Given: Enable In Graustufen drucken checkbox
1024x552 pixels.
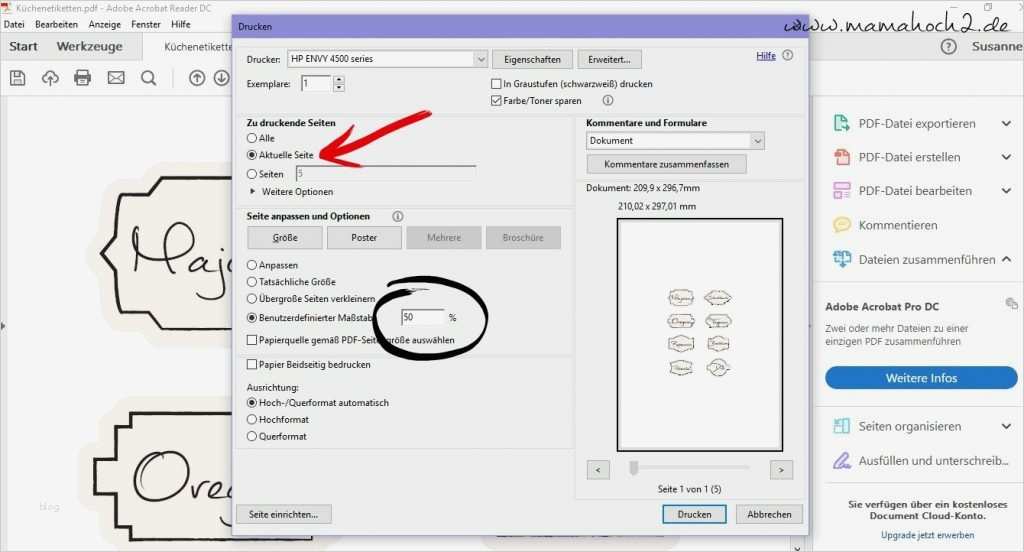Looking at the screenshot, I should 496,84.
